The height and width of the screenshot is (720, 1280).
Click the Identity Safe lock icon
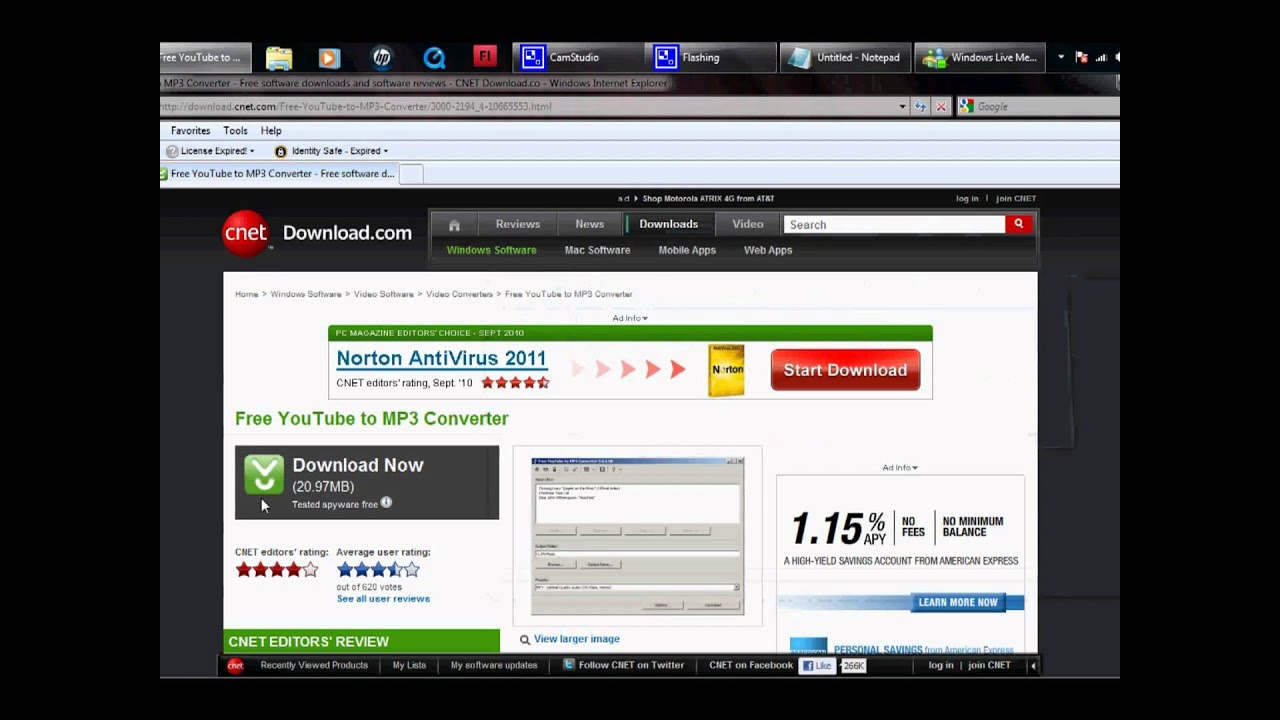coord(281,151)
